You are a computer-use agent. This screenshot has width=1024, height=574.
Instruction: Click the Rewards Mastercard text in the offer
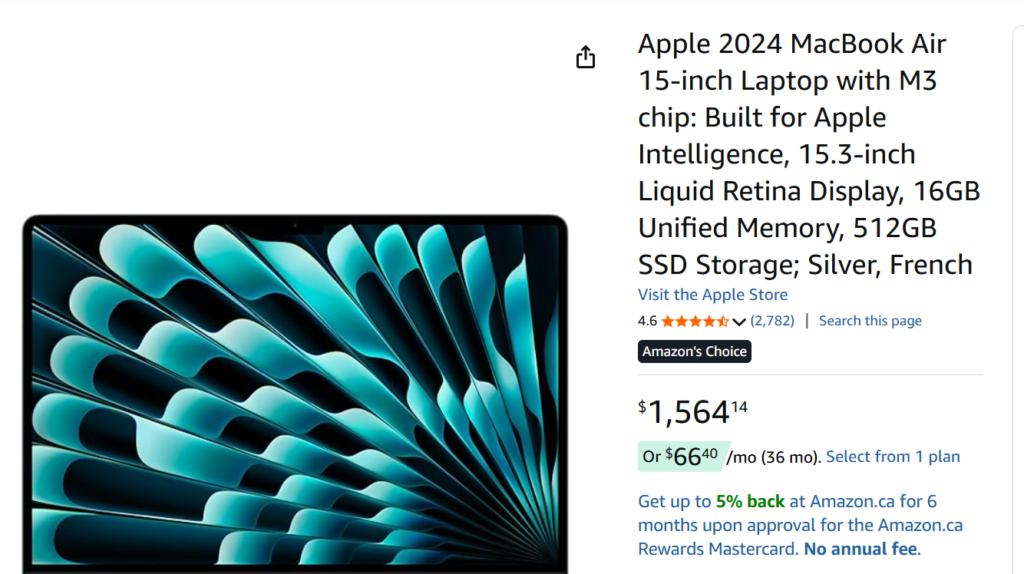click(718, 549)
